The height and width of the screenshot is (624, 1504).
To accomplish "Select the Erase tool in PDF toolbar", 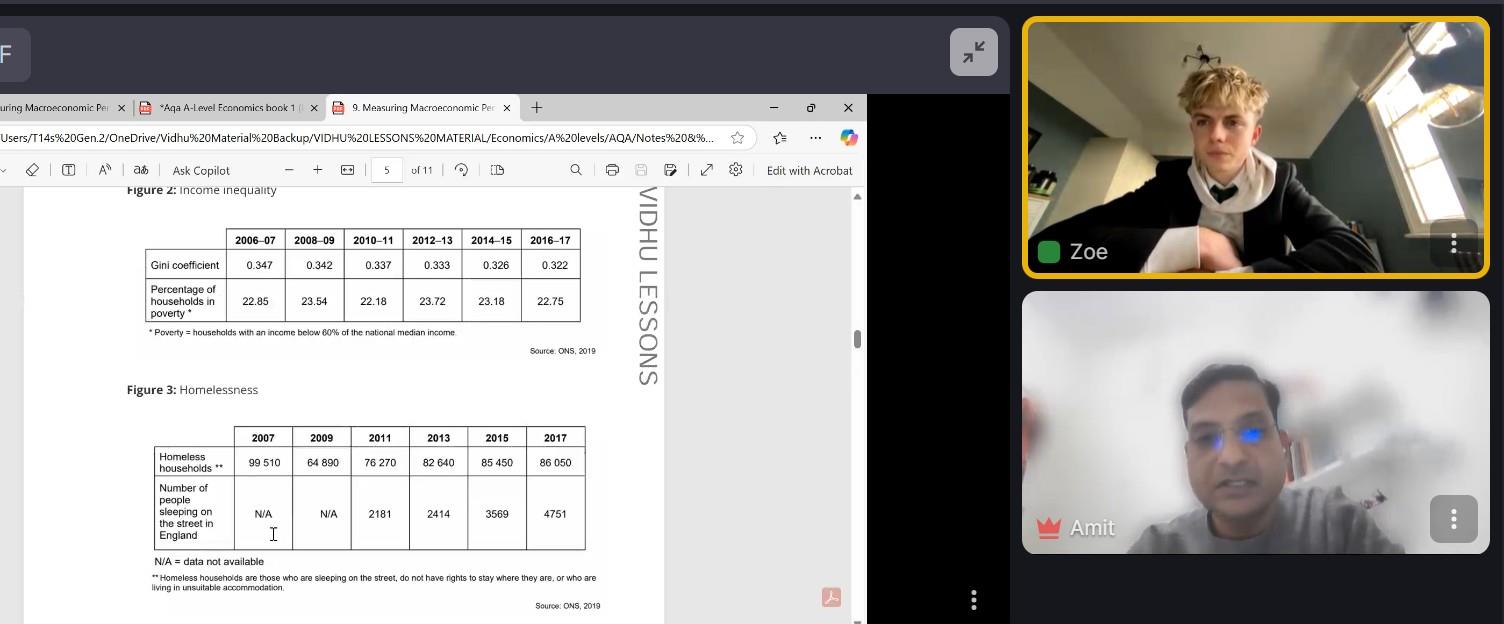I will click(x=32, y=170).
